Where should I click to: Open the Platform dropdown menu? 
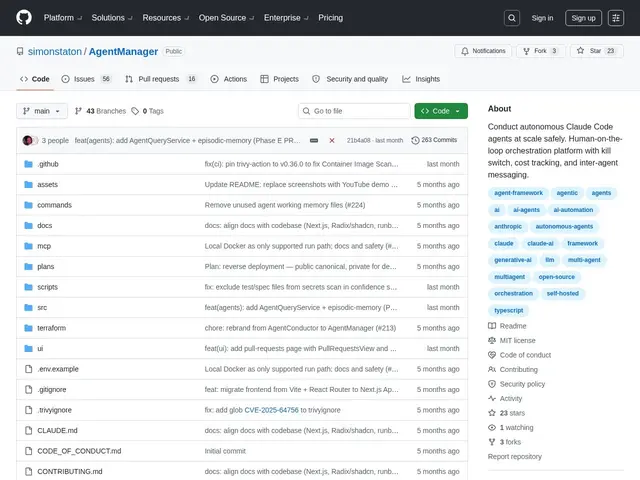[63, 18]
